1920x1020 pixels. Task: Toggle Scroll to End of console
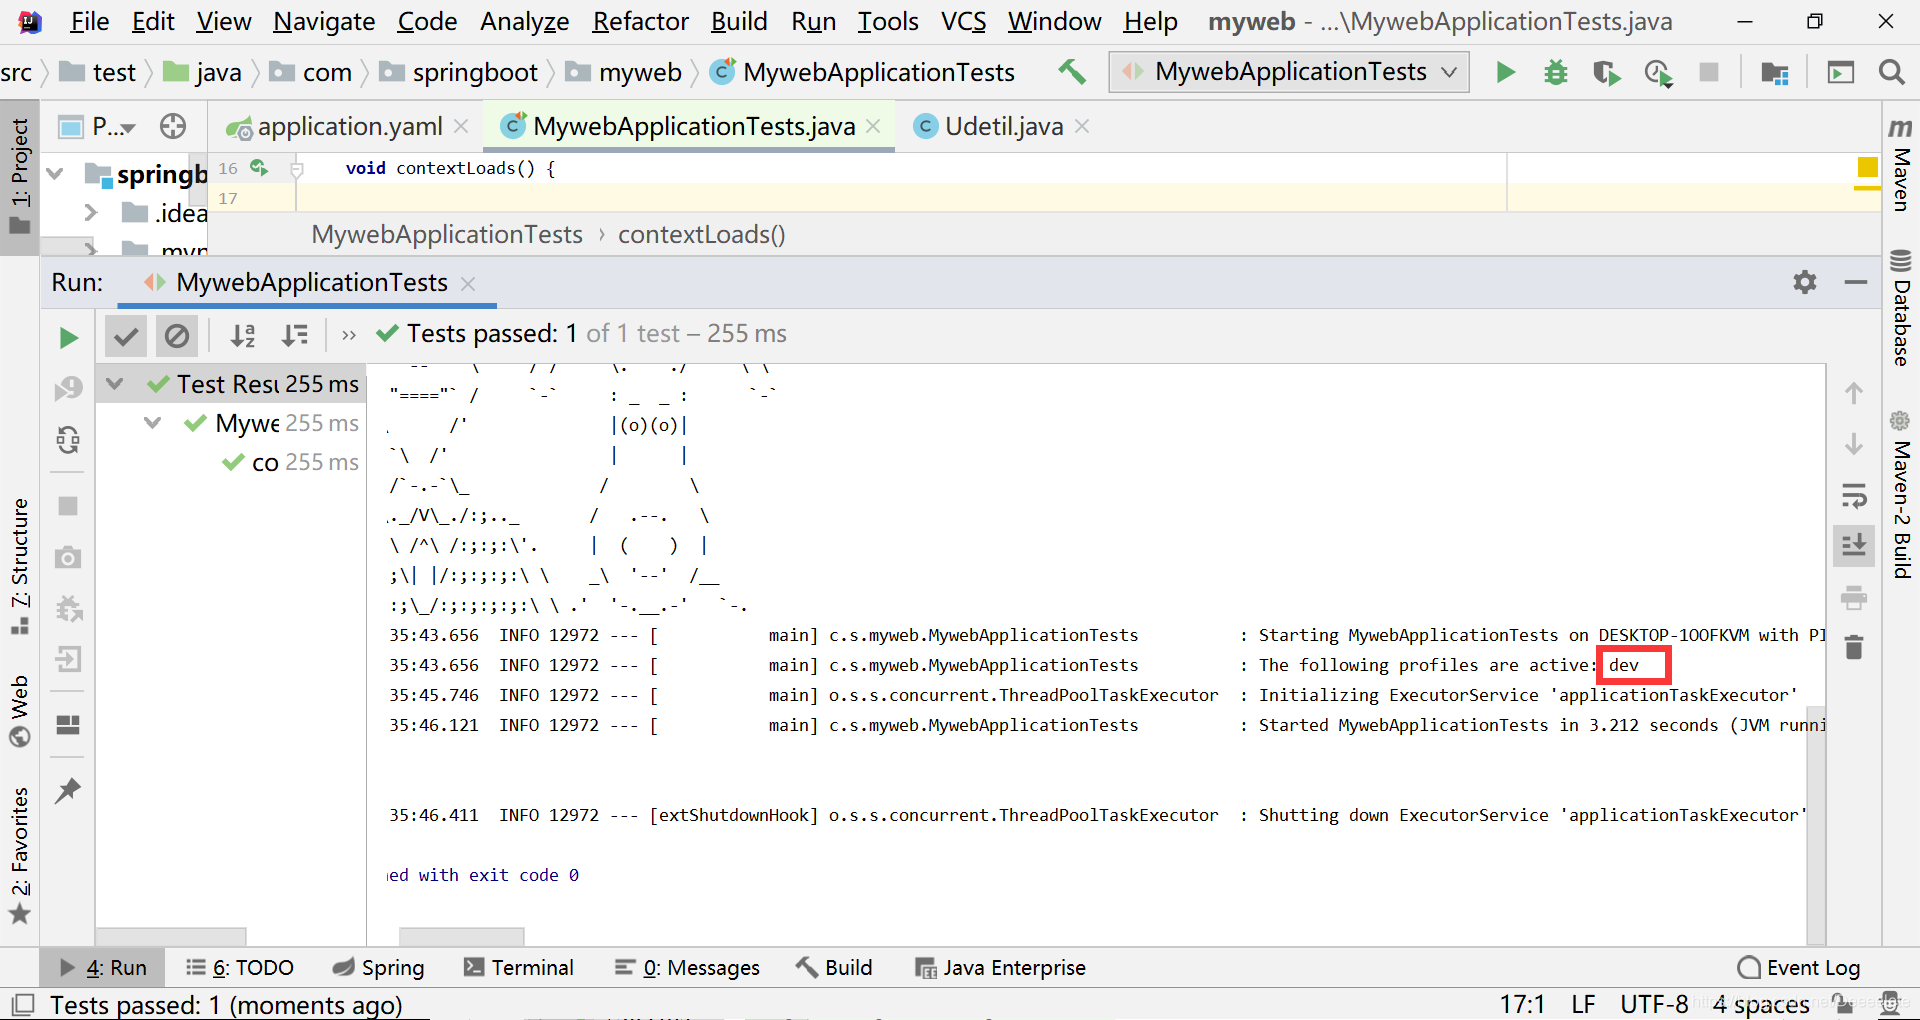pyautogui.click(x=1854, y=546)
